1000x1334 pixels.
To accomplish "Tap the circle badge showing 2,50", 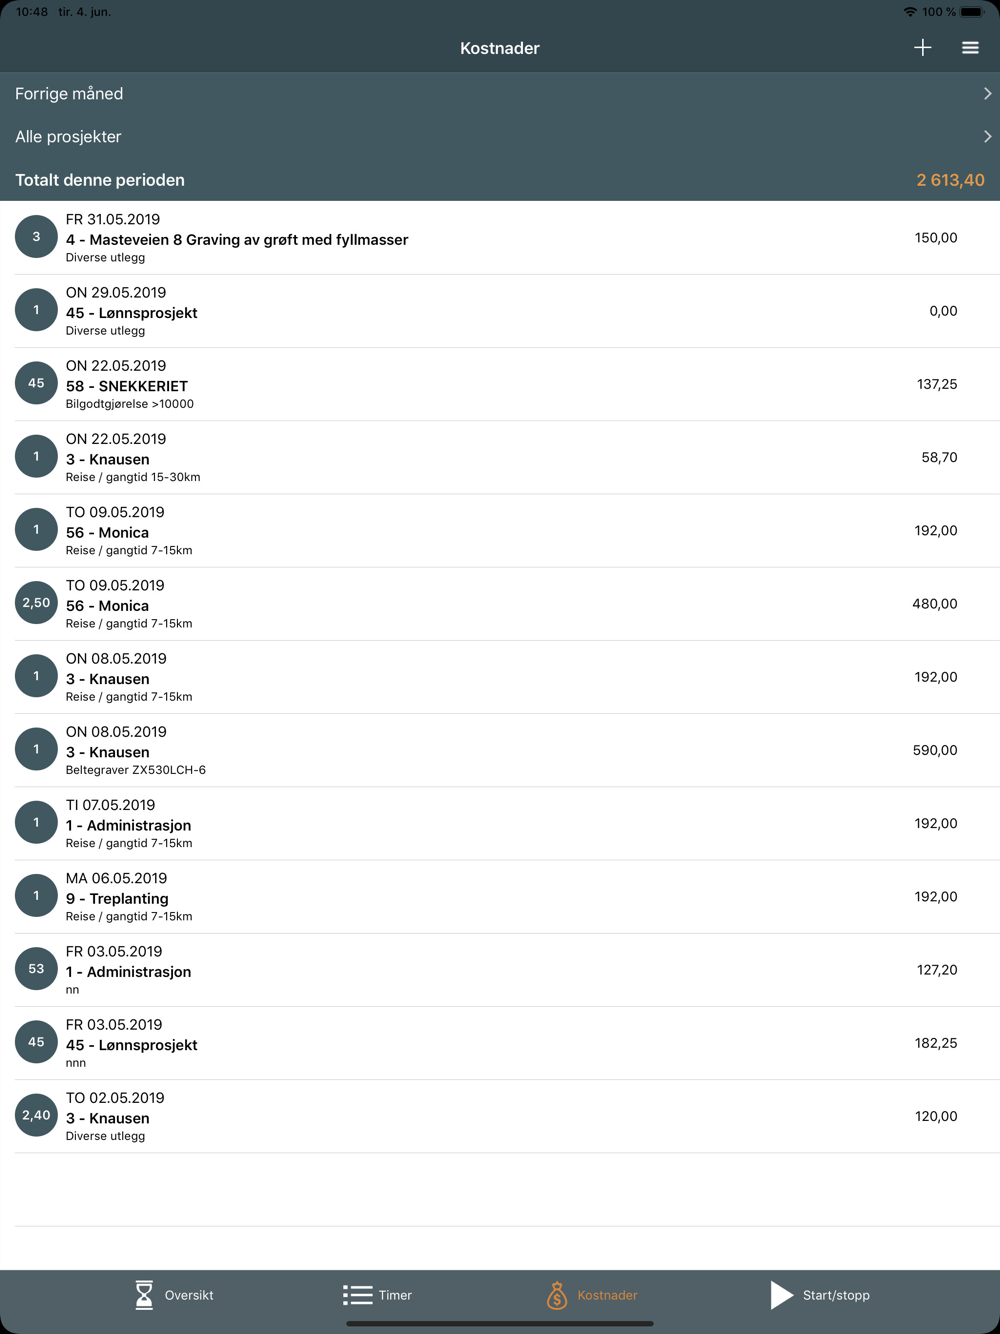I will [x=36, y=603].
